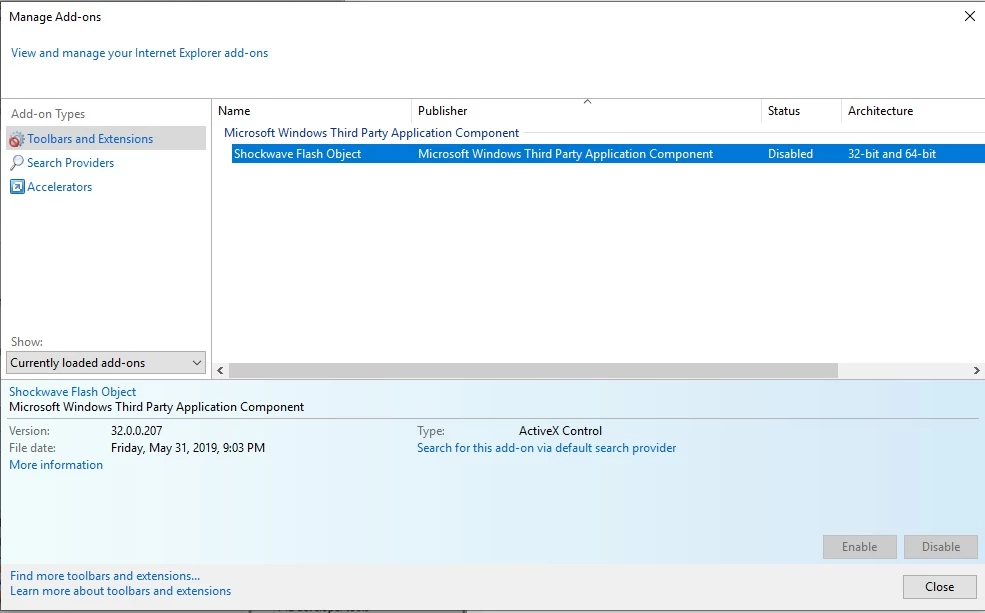Click the file date Friday, May 31, 2019
Viewport: 985px width, 613px height.
click(188, 448)
